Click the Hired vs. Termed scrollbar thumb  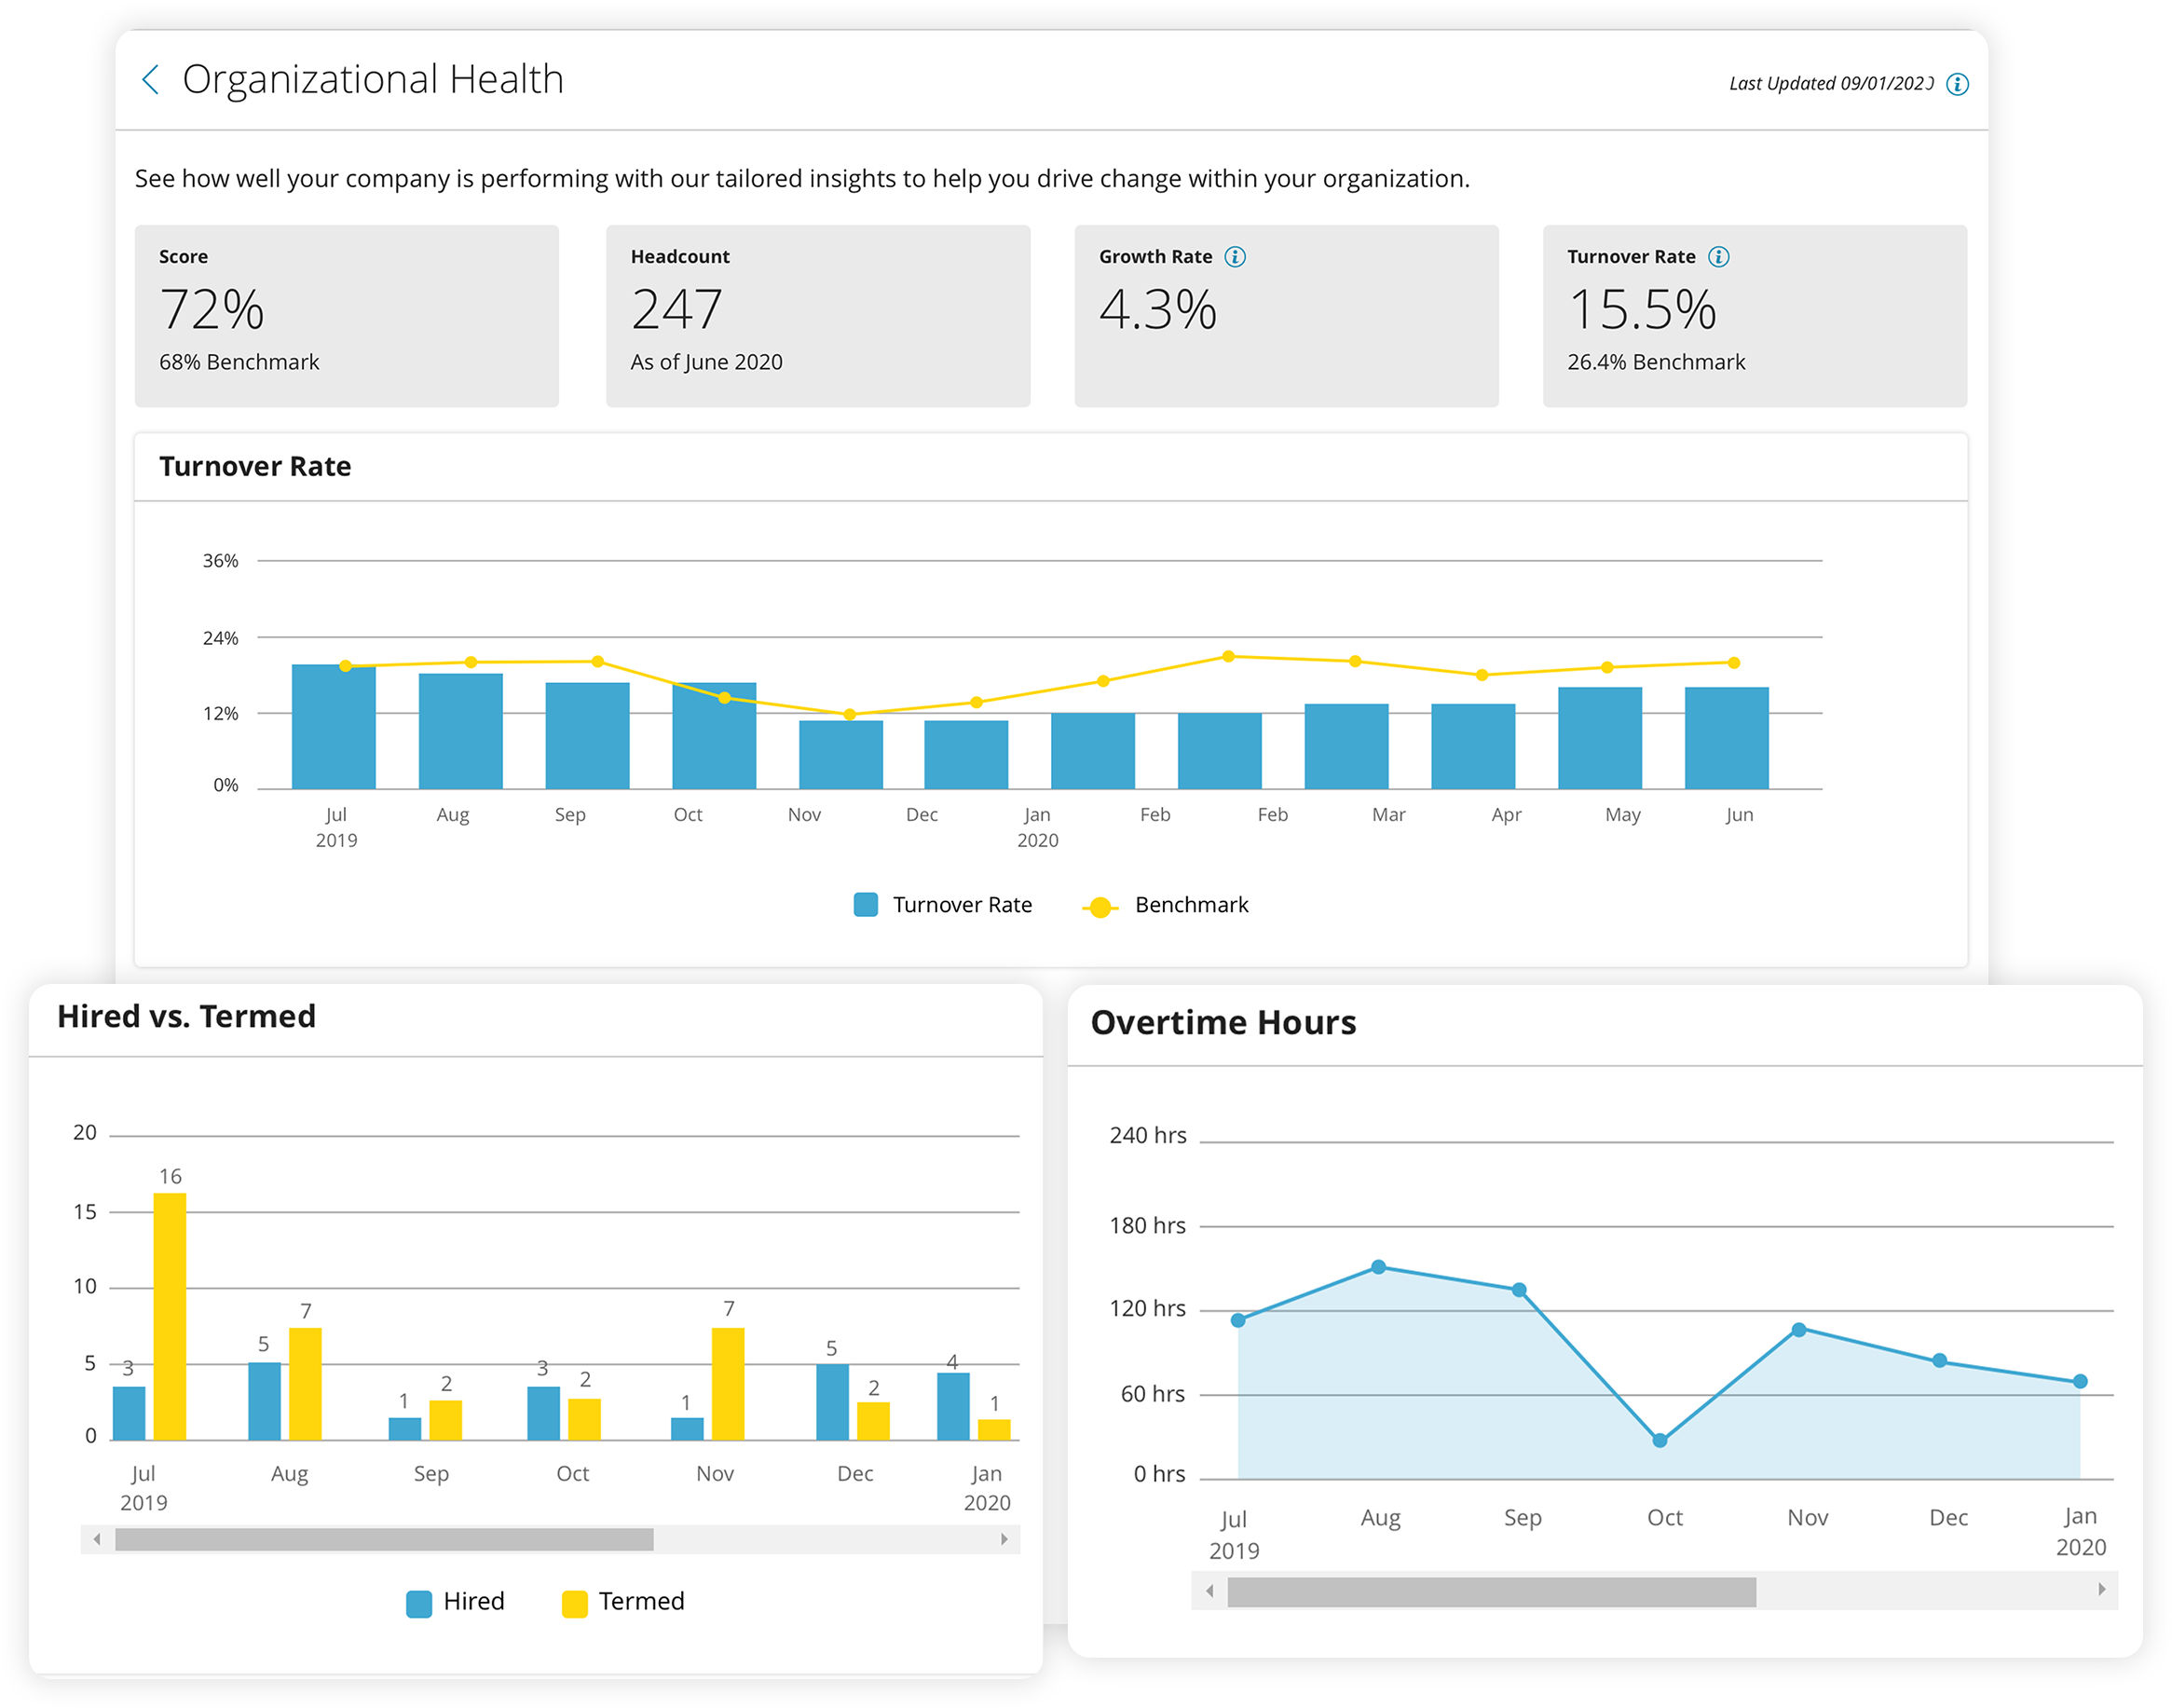tap(384, 1540)
